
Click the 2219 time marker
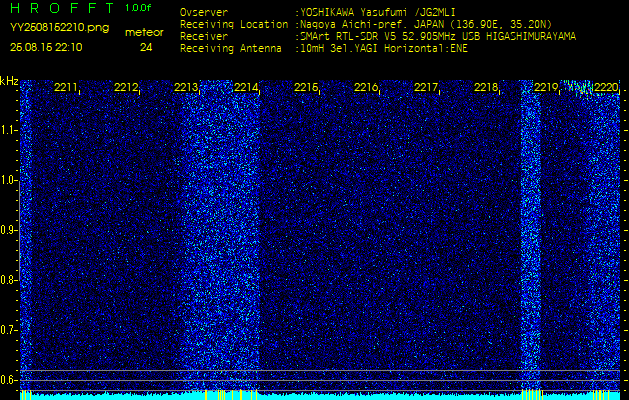[546, 87]
